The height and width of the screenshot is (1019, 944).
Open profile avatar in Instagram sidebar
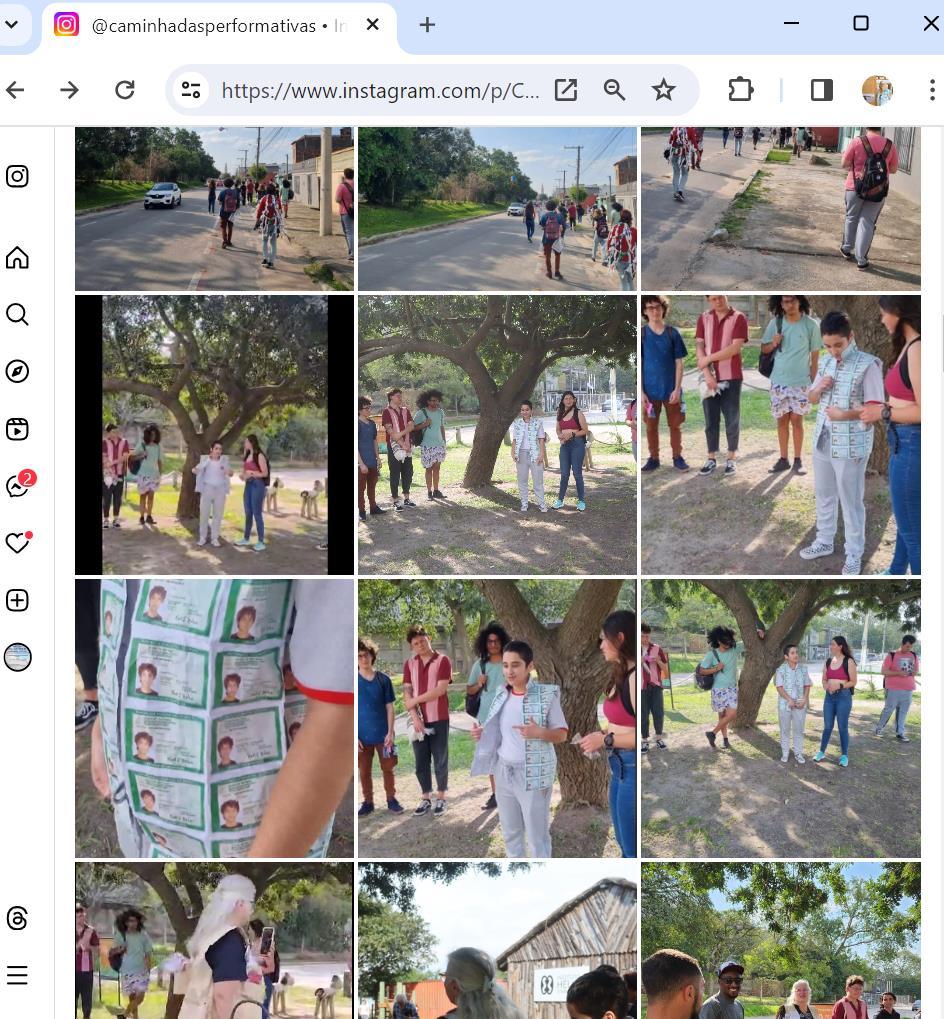(18, 657)
